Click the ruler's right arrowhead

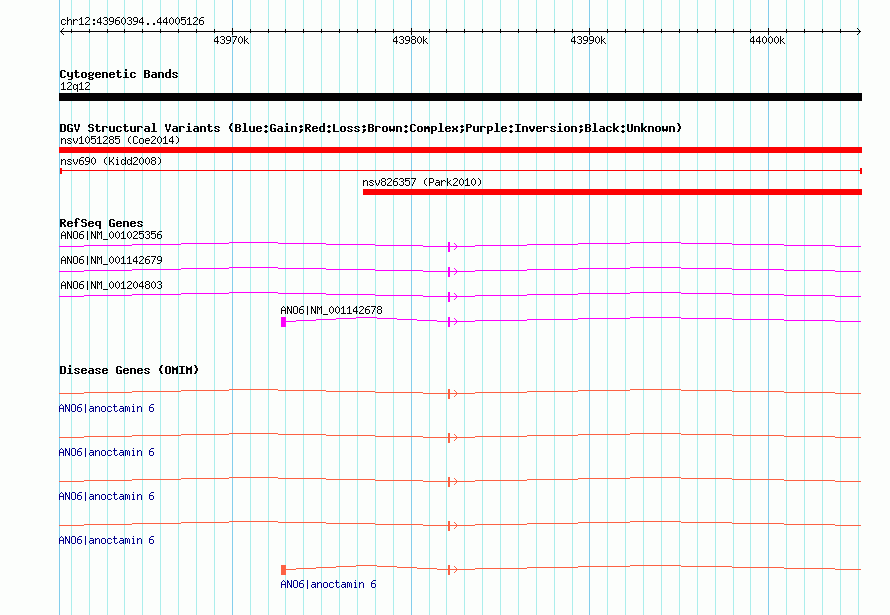pyautogui.click(x=859, y=32)
